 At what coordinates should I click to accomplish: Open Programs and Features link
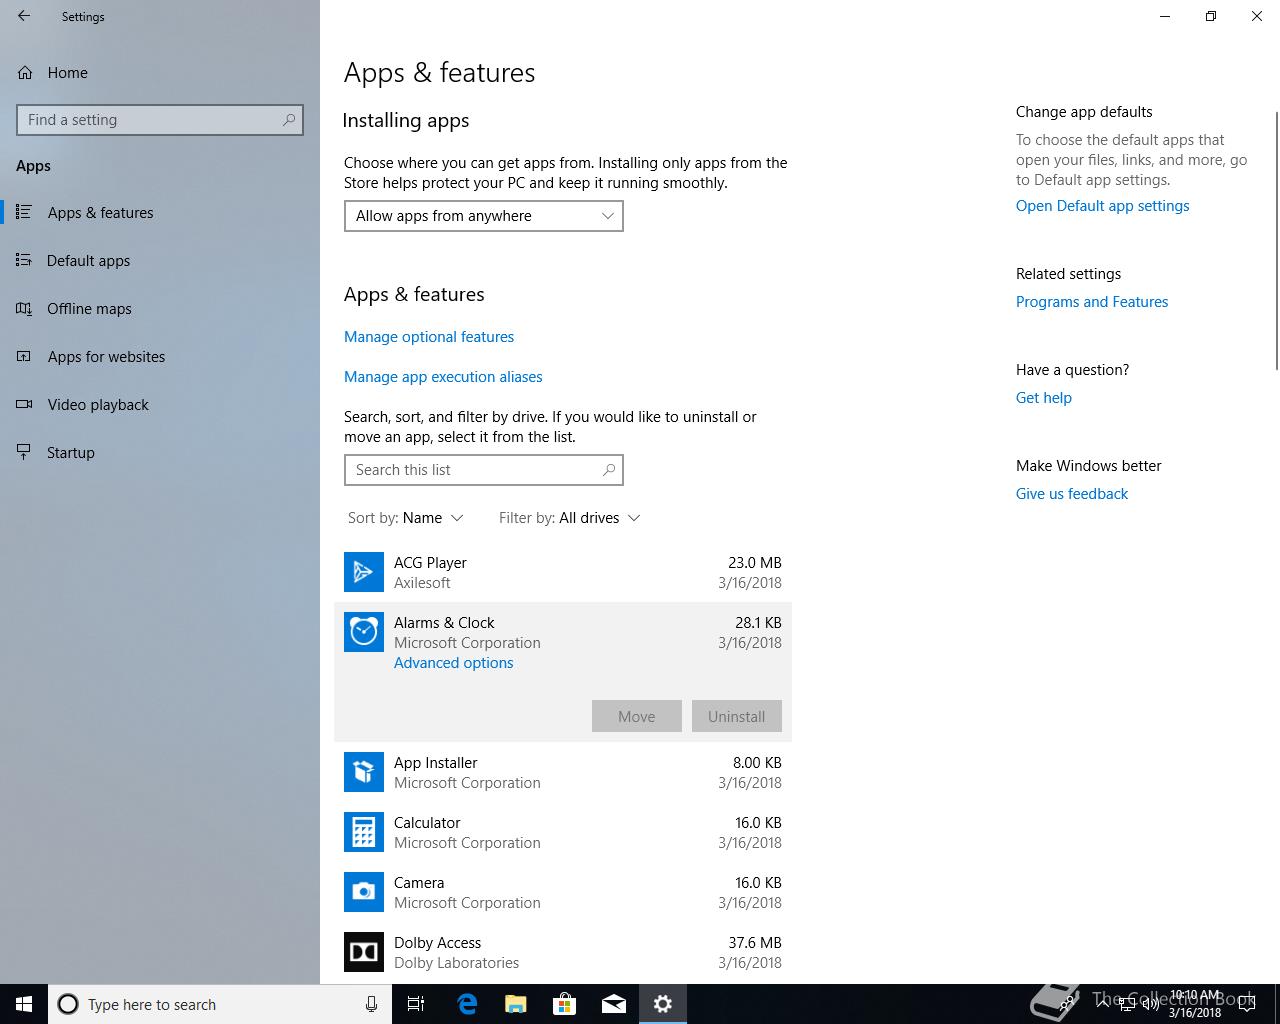(1092, 302)
